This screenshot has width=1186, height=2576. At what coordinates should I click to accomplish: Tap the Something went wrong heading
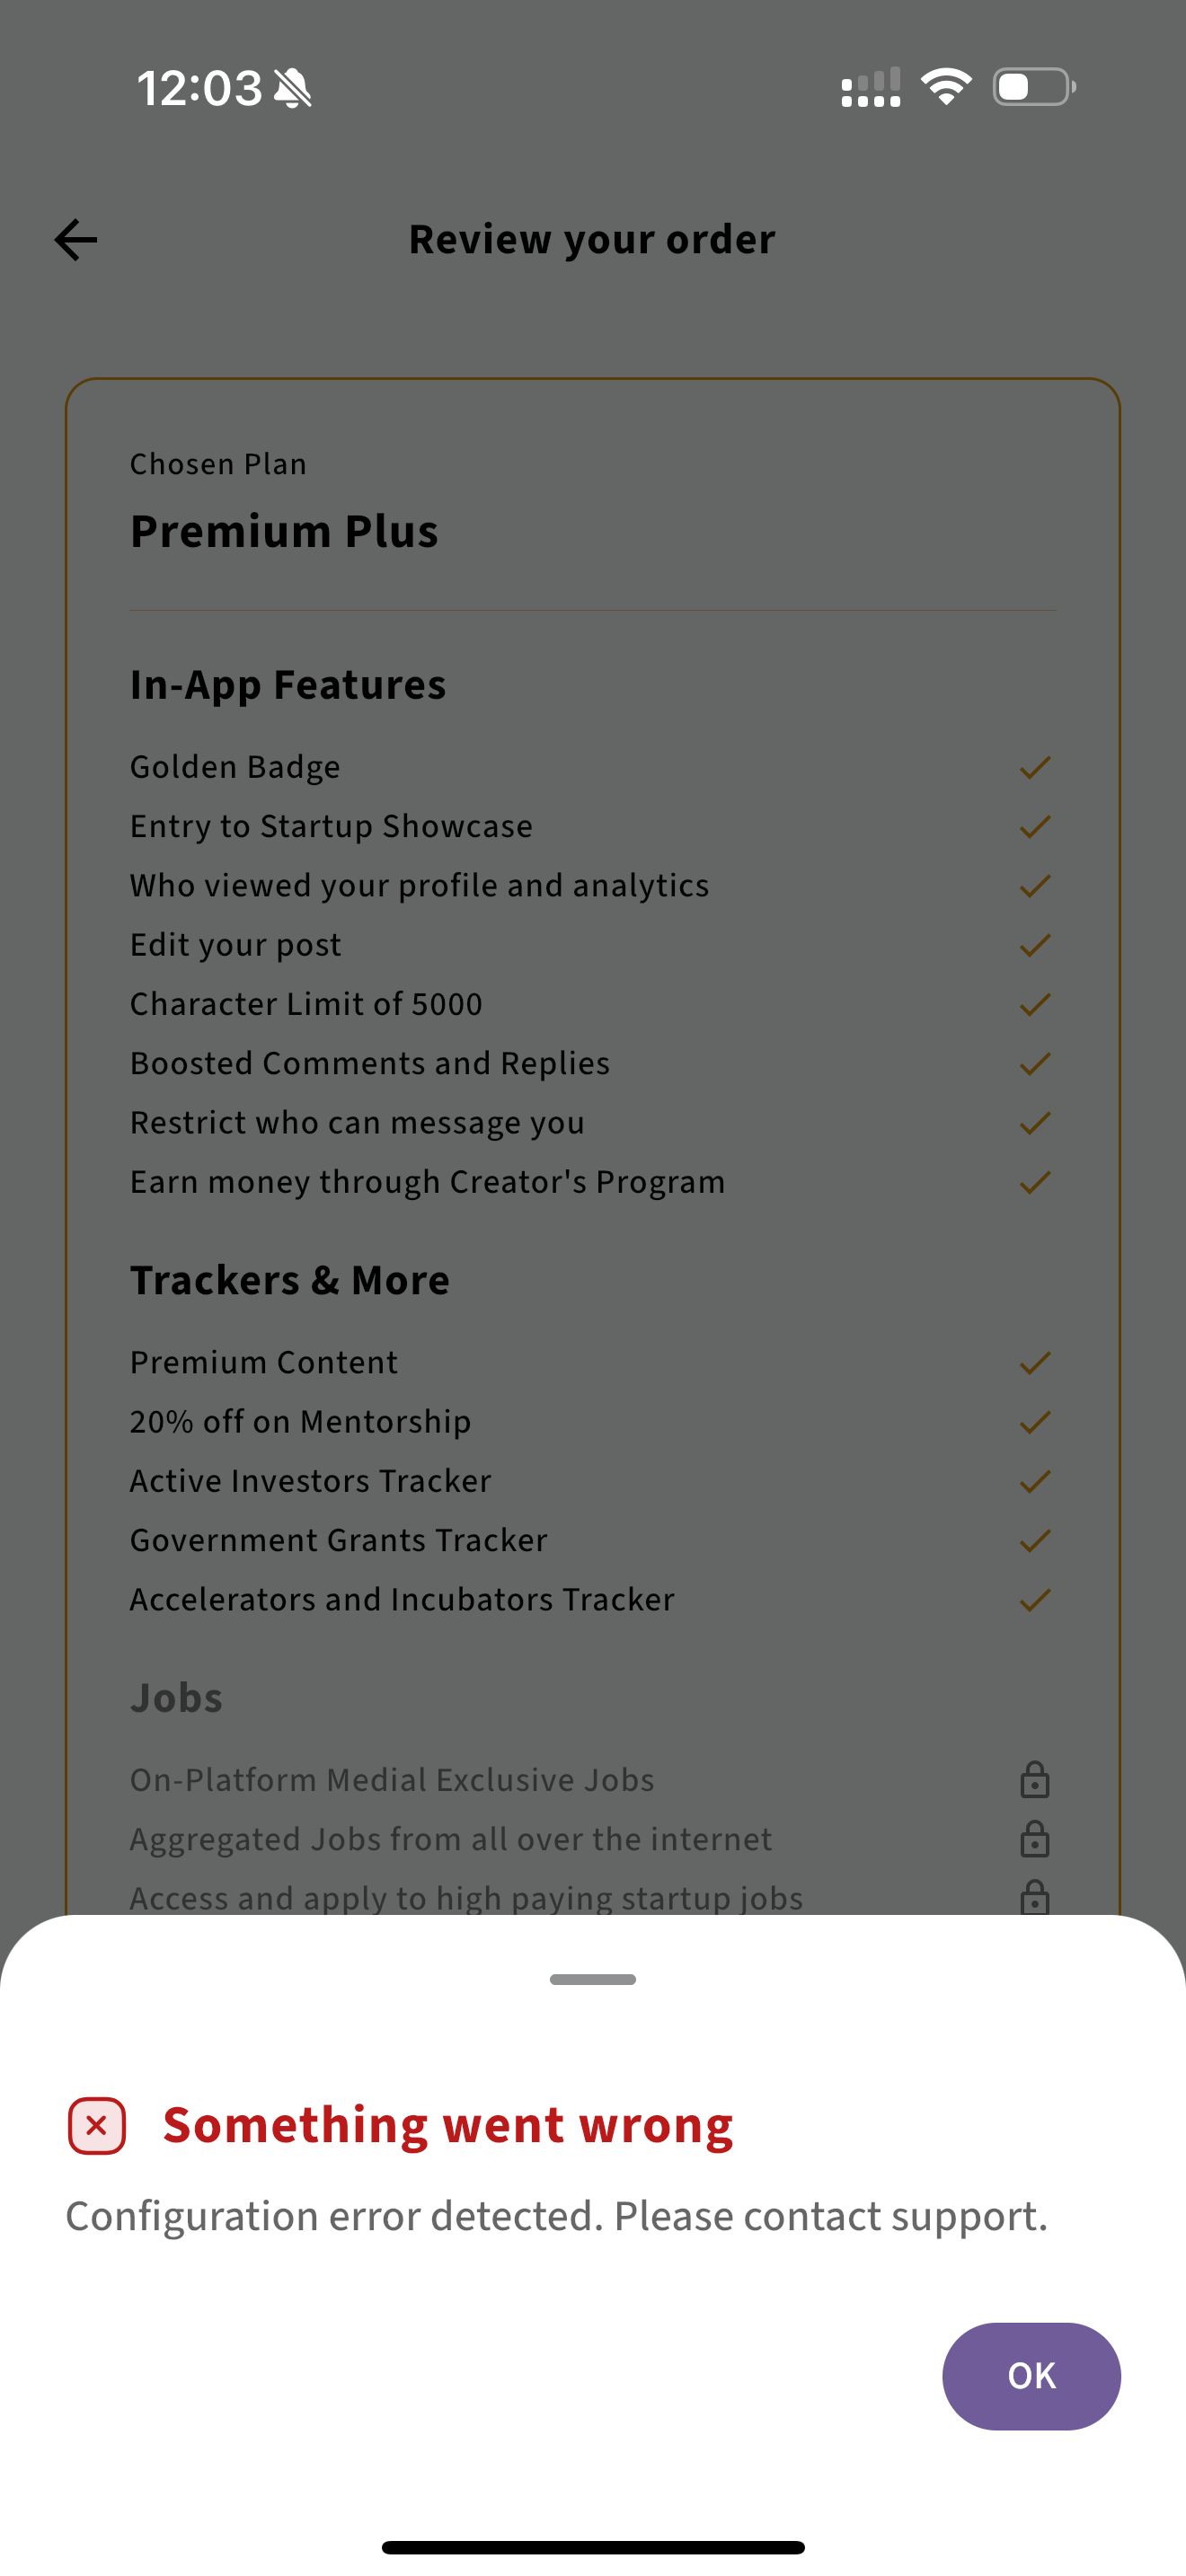(448, 2125)
